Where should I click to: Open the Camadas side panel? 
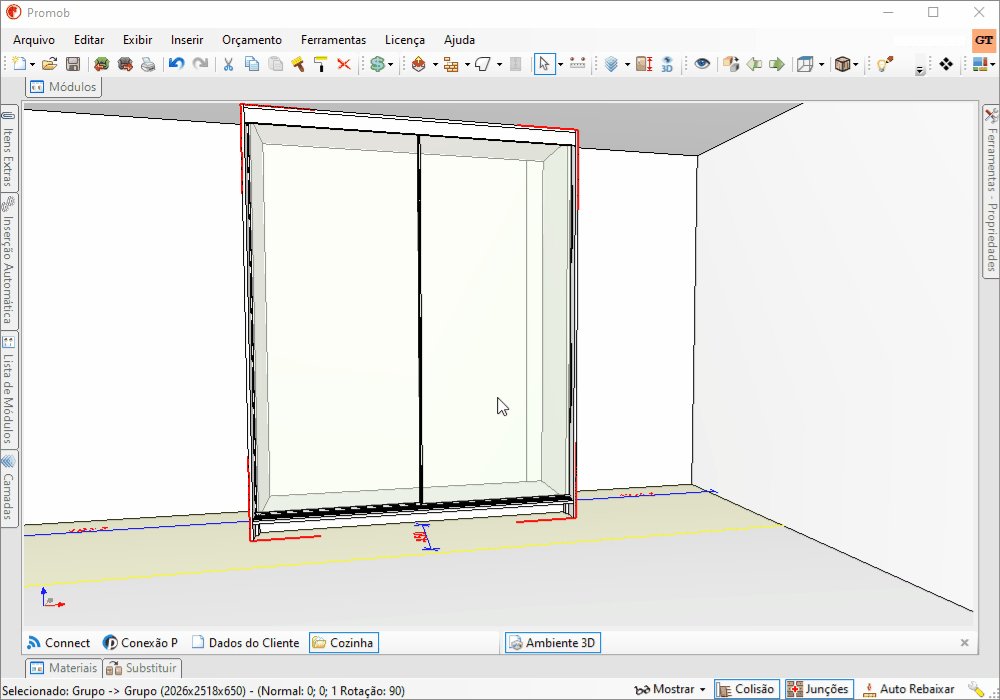pos(8,488)
